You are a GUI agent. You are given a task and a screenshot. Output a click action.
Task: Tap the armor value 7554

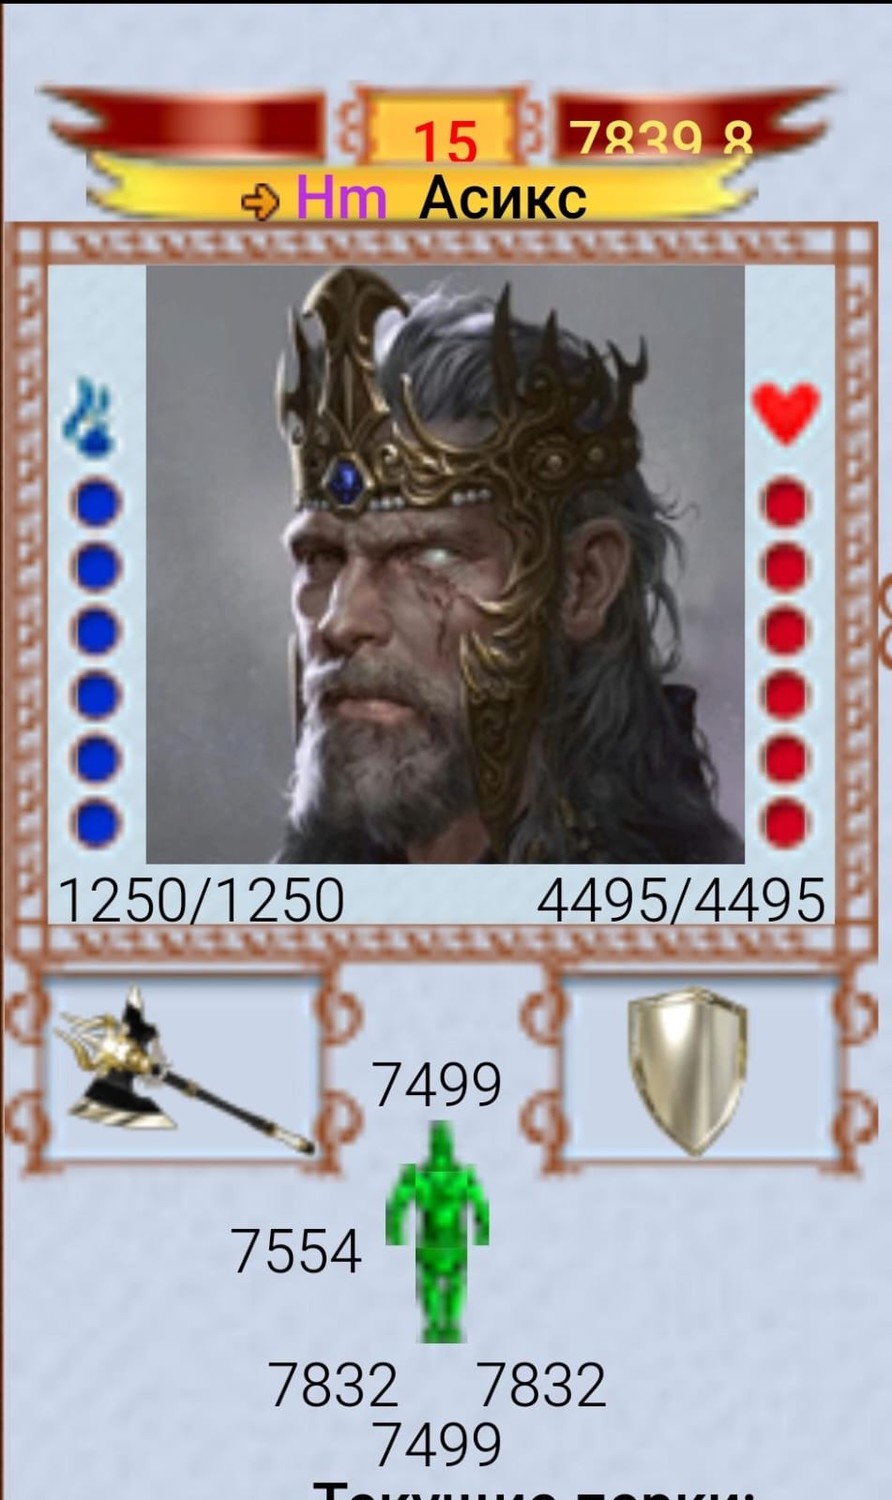(296, 1251)
